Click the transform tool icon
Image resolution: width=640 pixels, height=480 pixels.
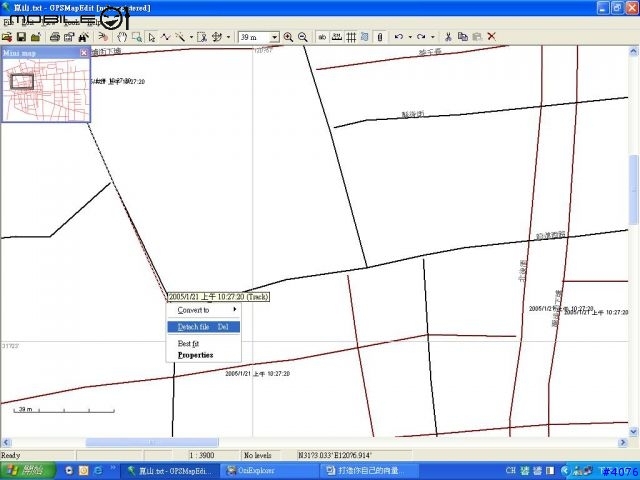tap(217, 37)
